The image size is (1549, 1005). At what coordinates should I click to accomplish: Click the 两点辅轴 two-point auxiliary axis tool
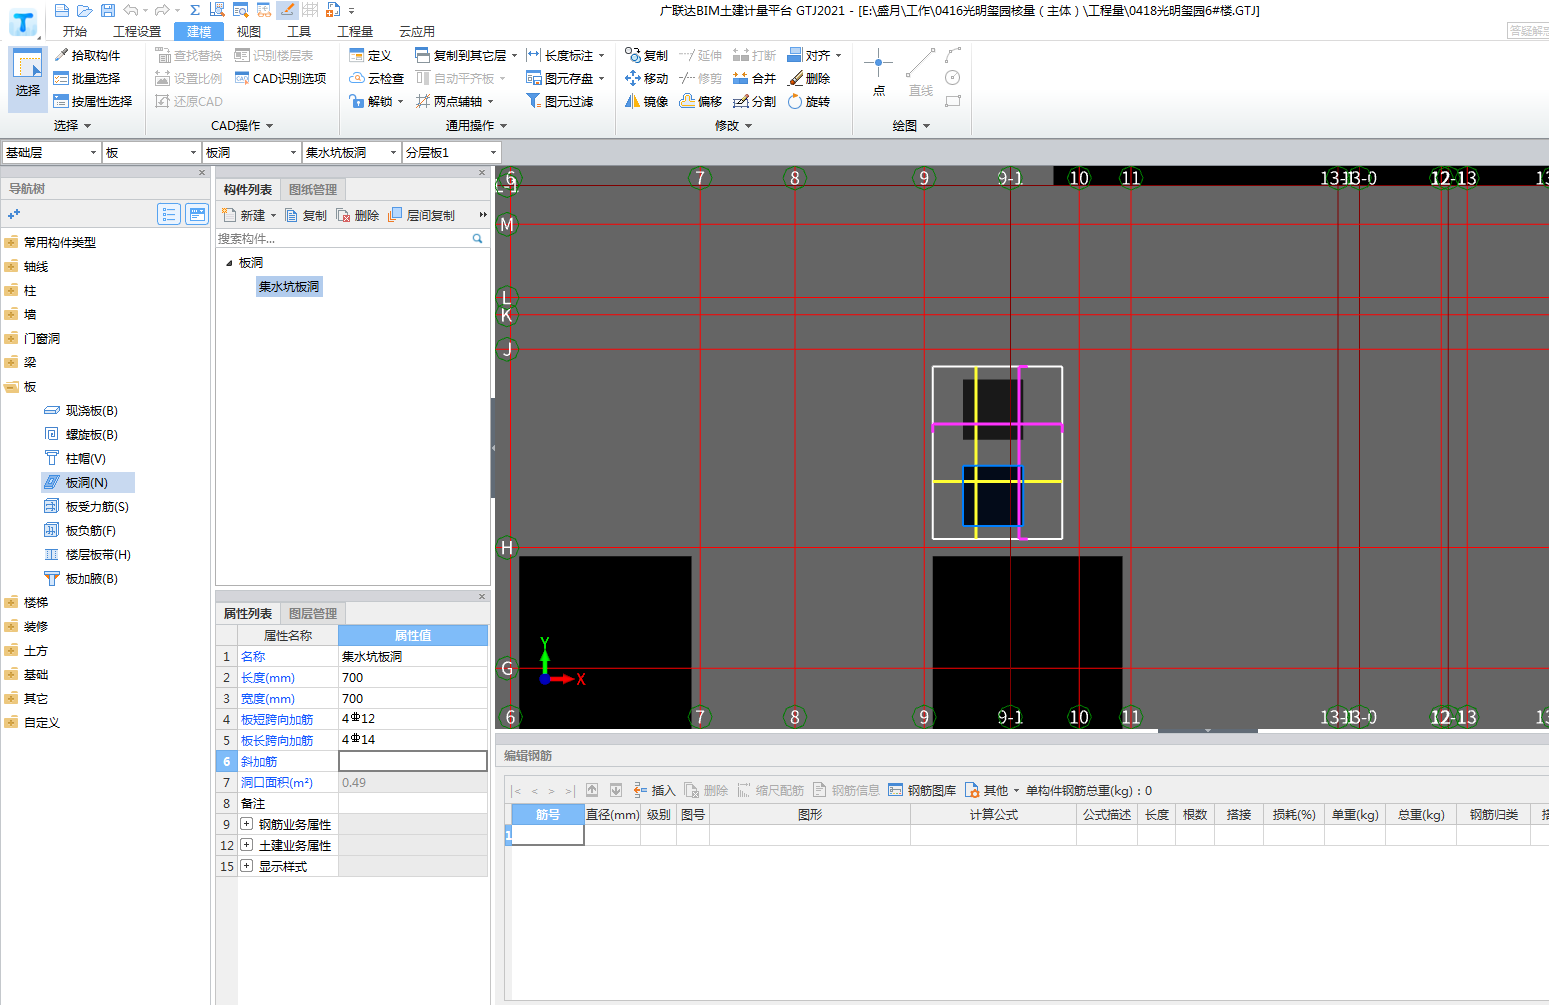coord(455,101)
